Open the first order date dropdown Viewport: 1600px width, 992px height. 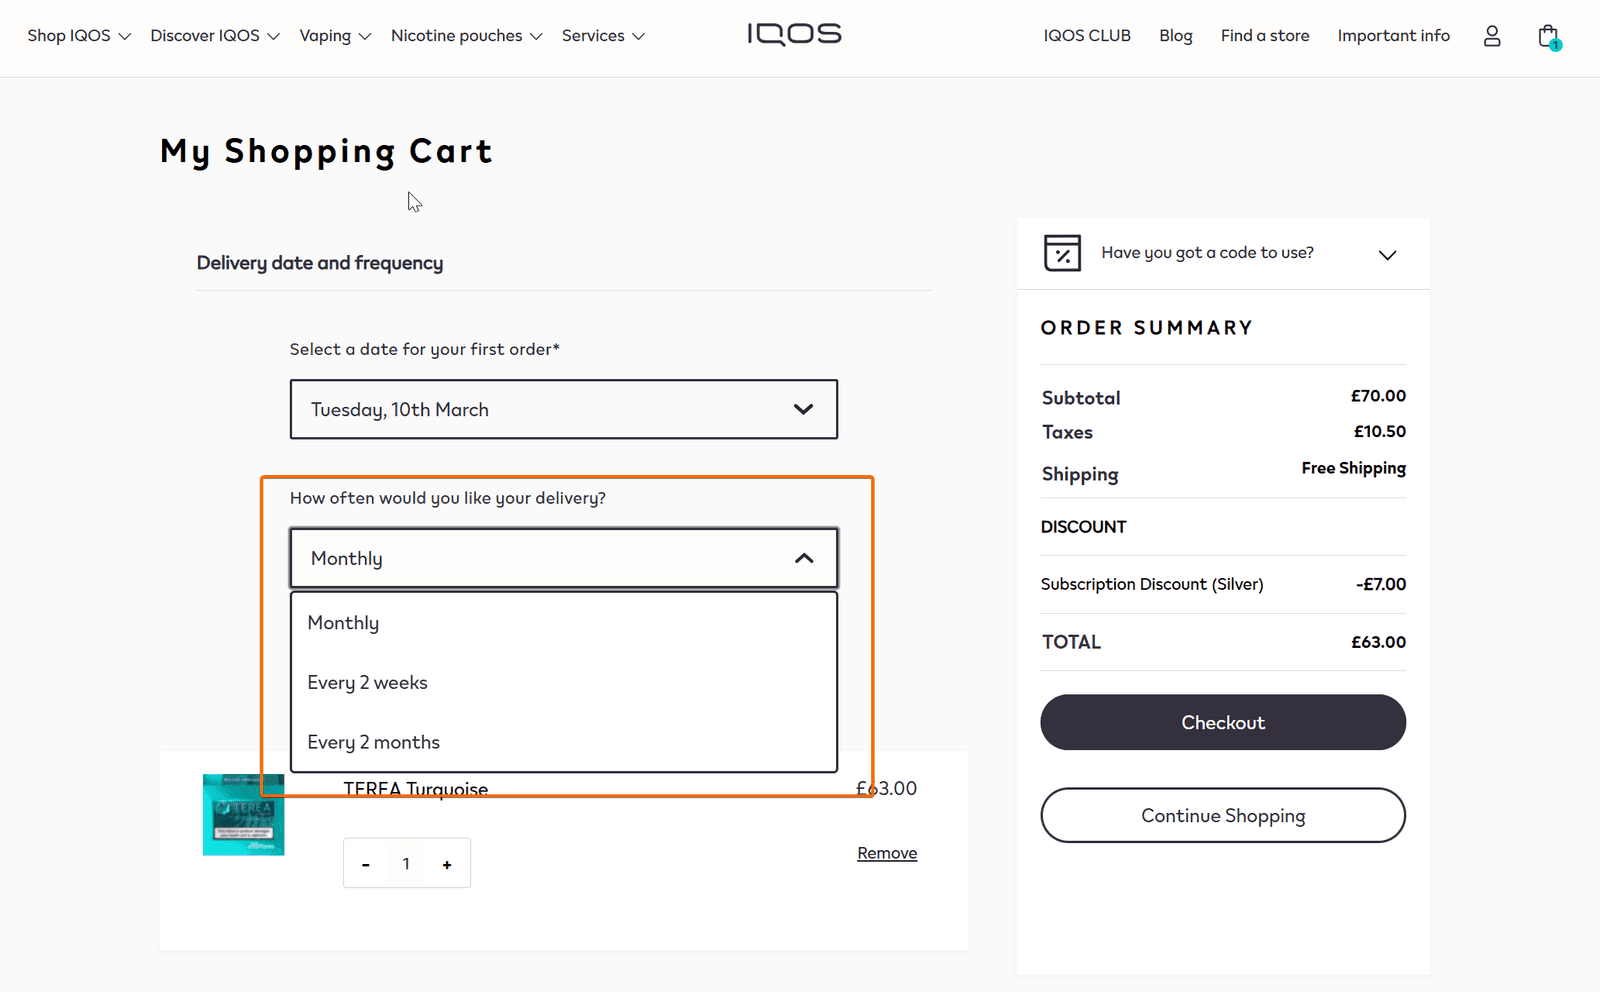[x=564, y=409]
